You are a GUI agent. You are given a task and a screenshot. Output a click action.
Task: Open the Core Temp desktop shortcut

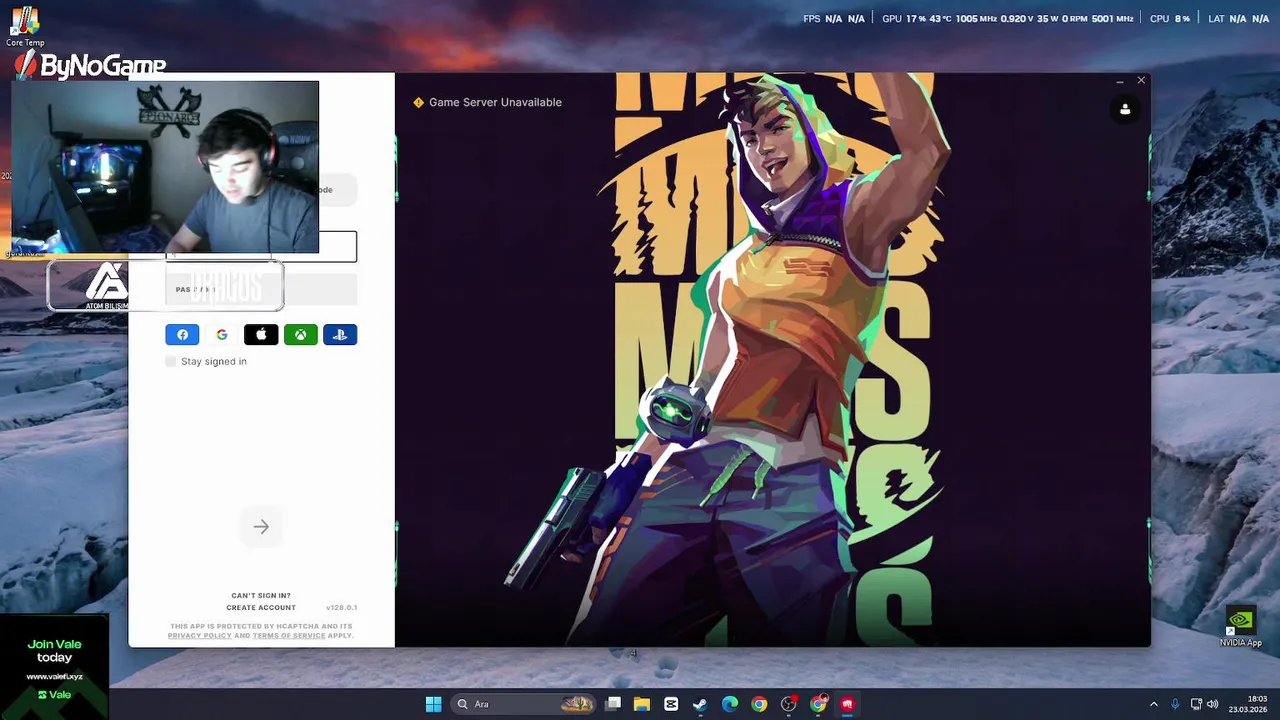[x=25, y=25]
